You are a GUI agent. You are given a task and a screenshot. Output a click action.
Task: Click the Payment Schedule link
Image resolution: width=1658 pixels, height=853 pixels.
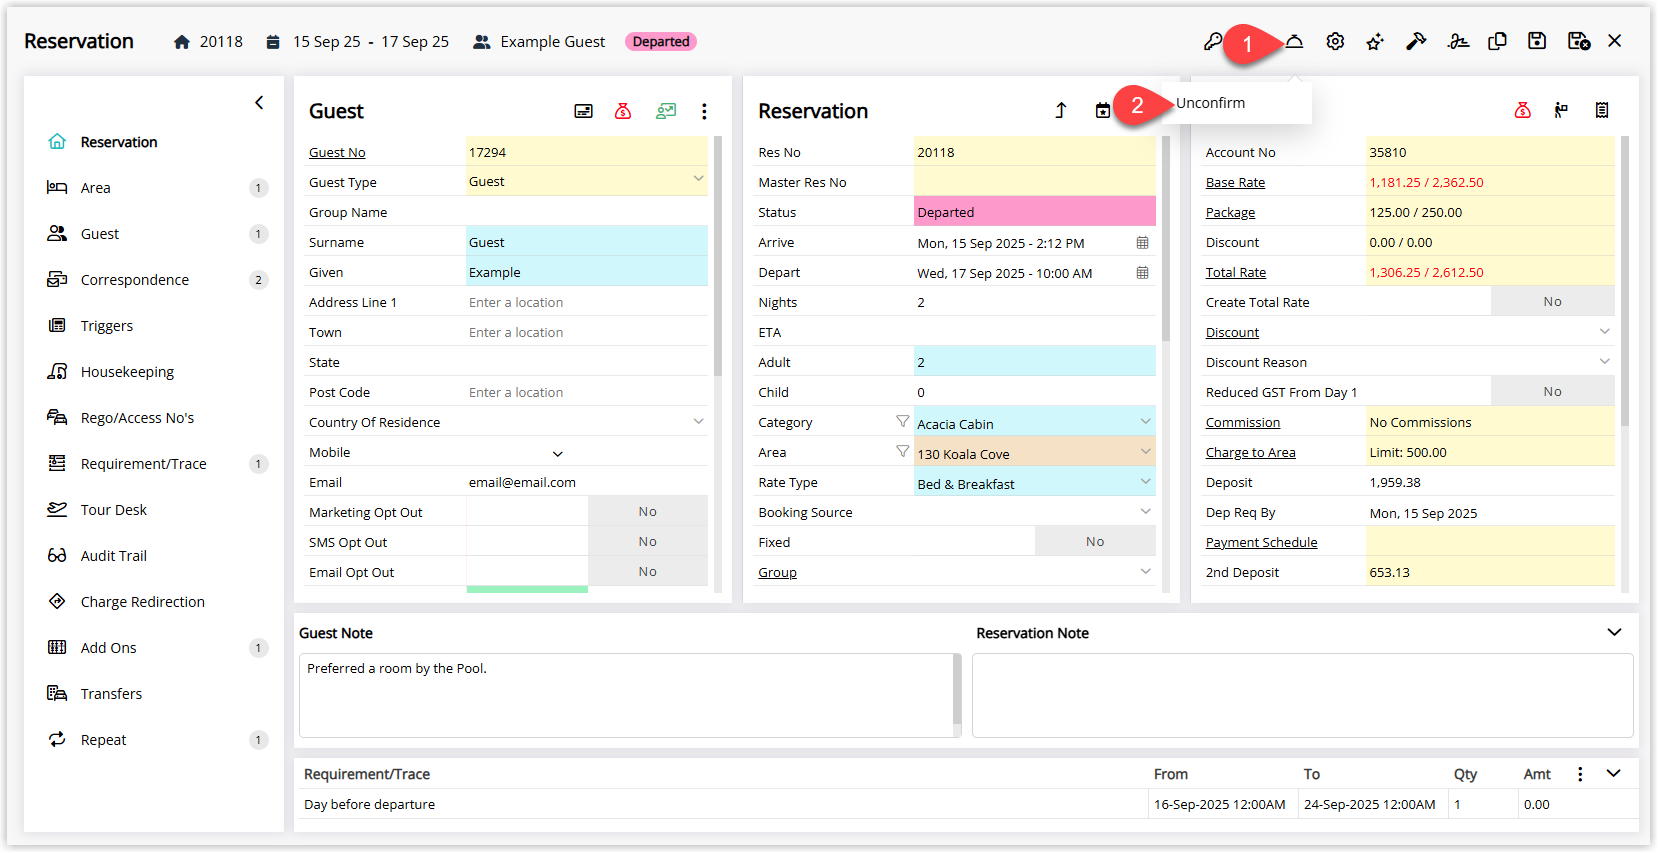coord(1262,542)
